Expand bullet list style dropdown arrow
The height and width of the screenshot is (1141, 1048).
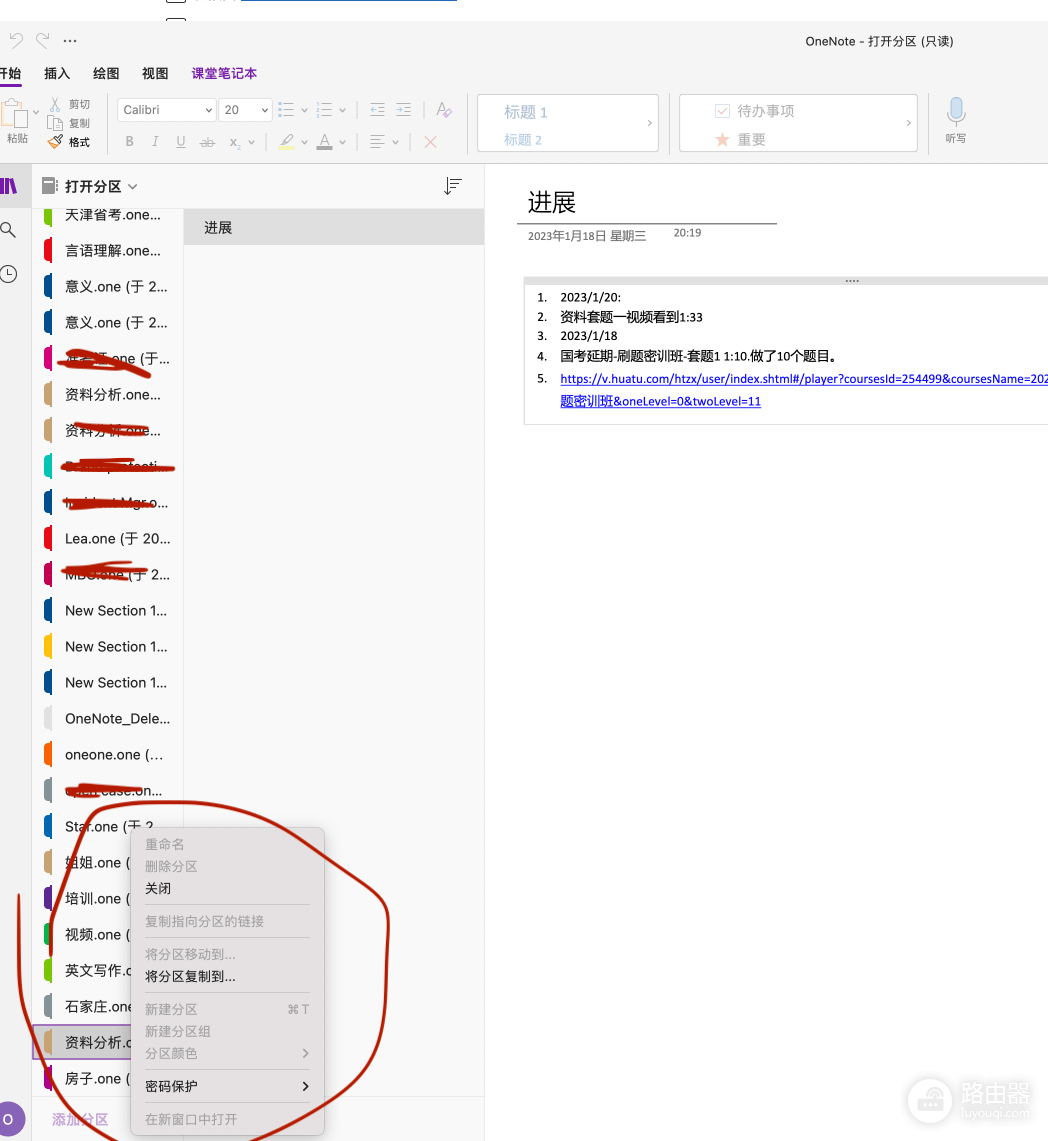click(x=304, y=111)
